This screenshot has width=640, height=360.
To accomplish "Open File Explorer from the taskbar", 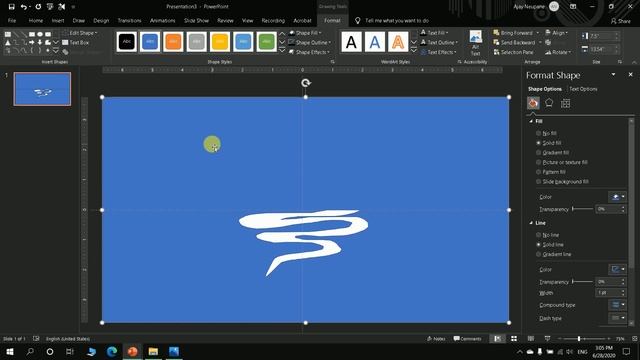I will [x=153, y=351].
